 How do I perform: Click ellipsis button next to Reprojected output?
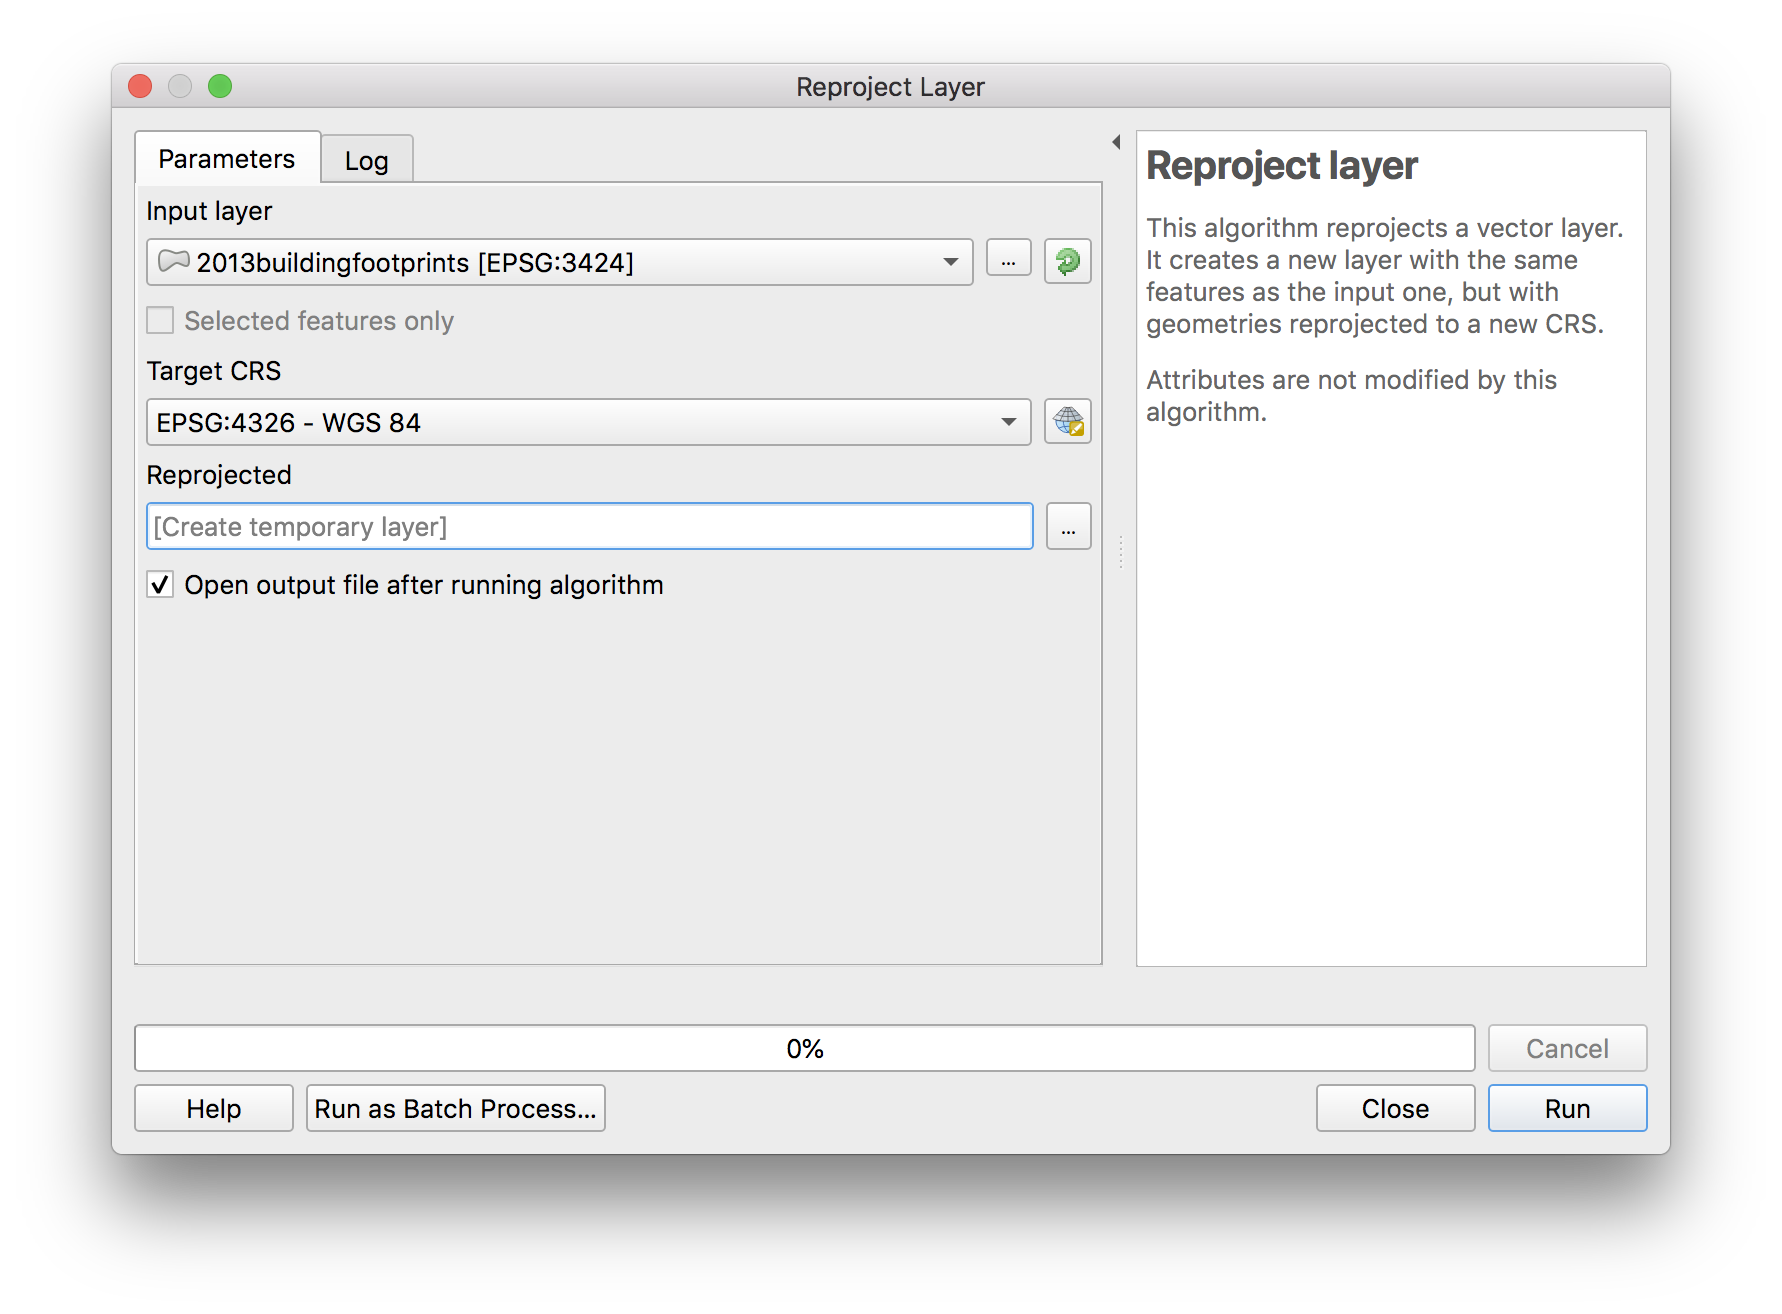1068,527
